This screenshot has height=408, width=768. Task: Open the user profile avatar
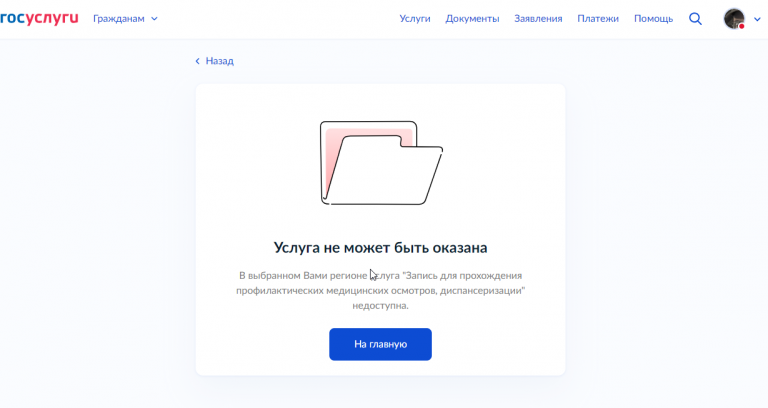(734, 19)
